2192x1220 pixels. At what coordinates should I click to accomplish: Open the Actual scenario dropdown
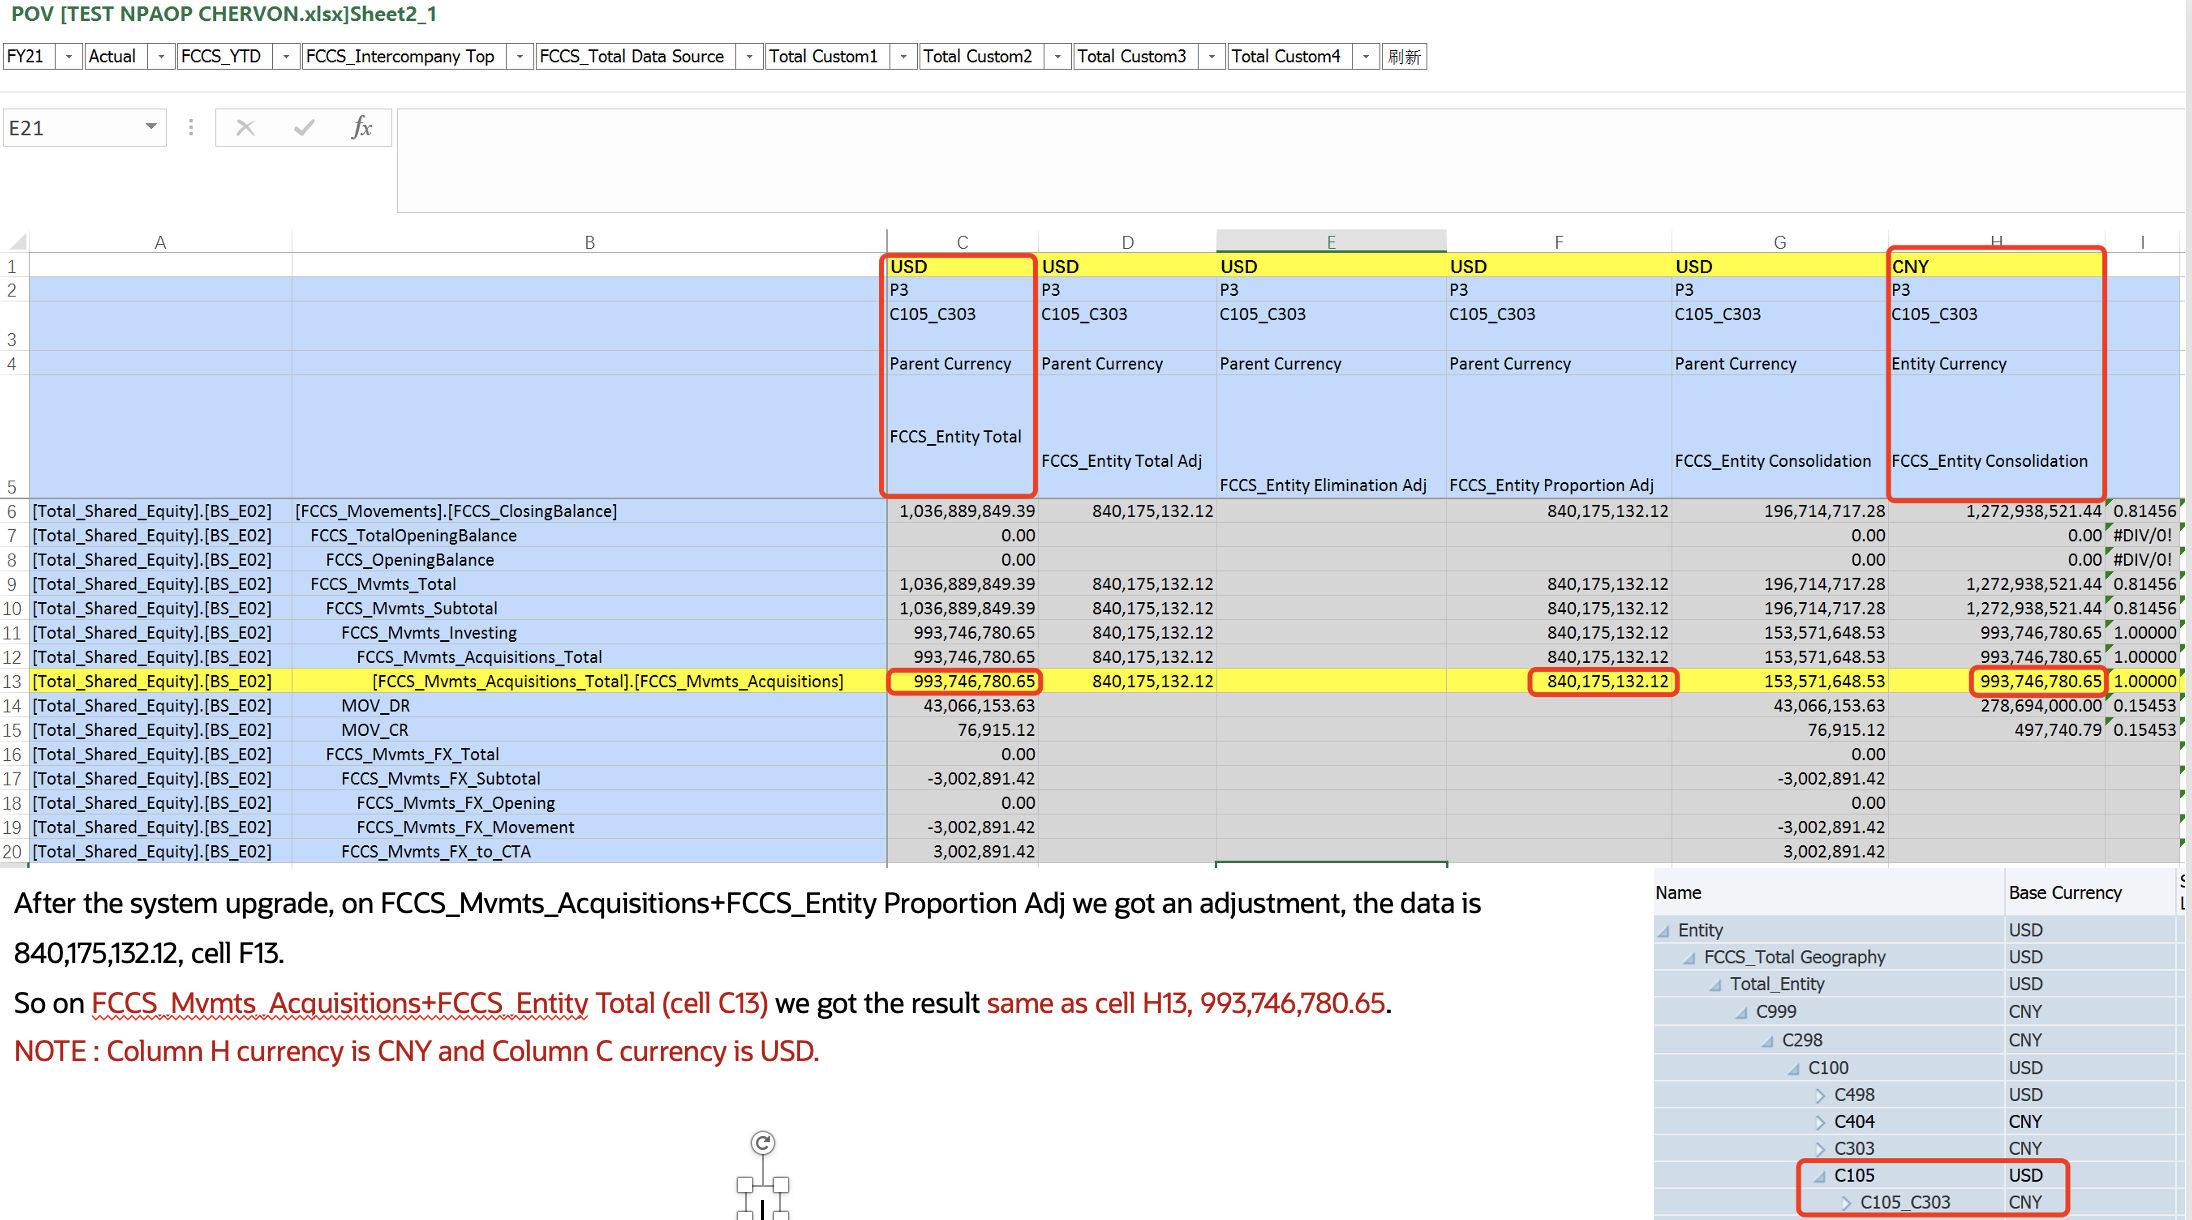point(159,56)
